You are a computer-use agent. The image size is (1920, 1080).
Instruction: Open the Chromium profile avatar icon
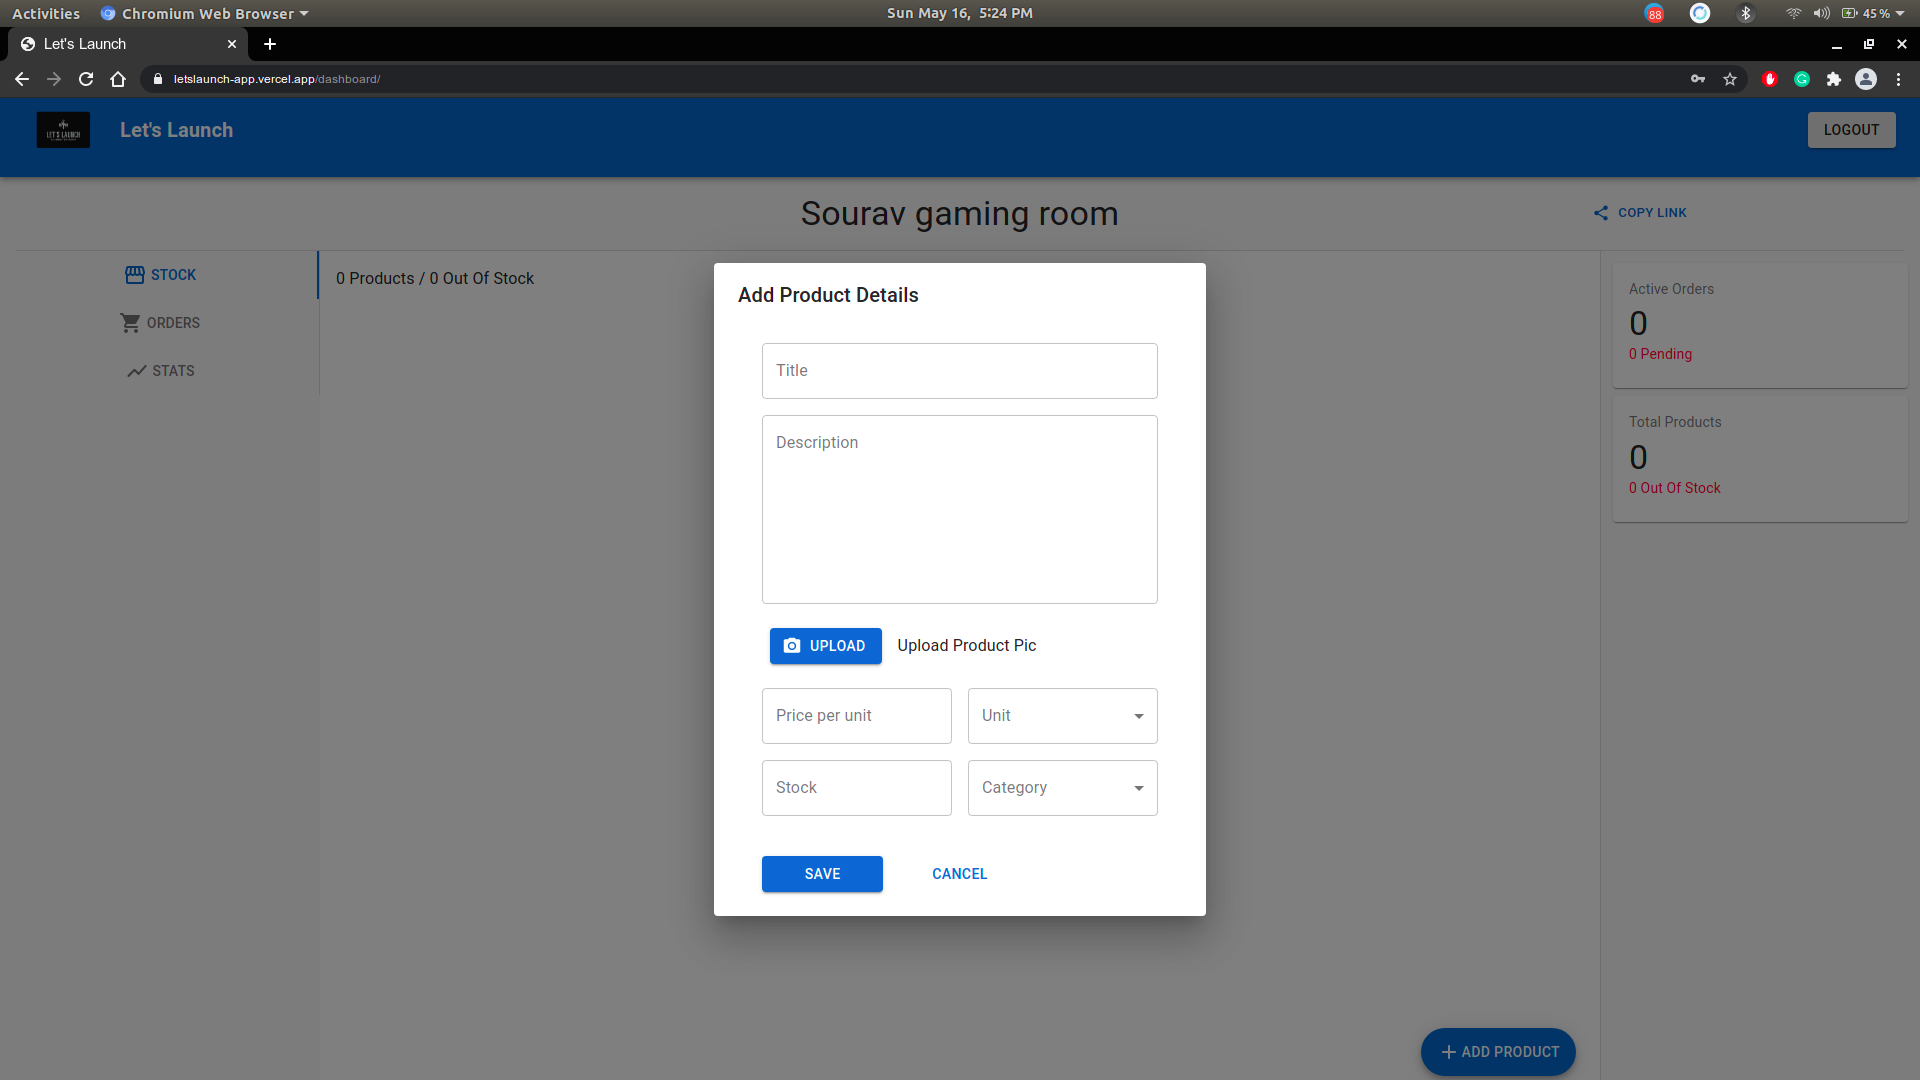click(x=1866, y=79)
